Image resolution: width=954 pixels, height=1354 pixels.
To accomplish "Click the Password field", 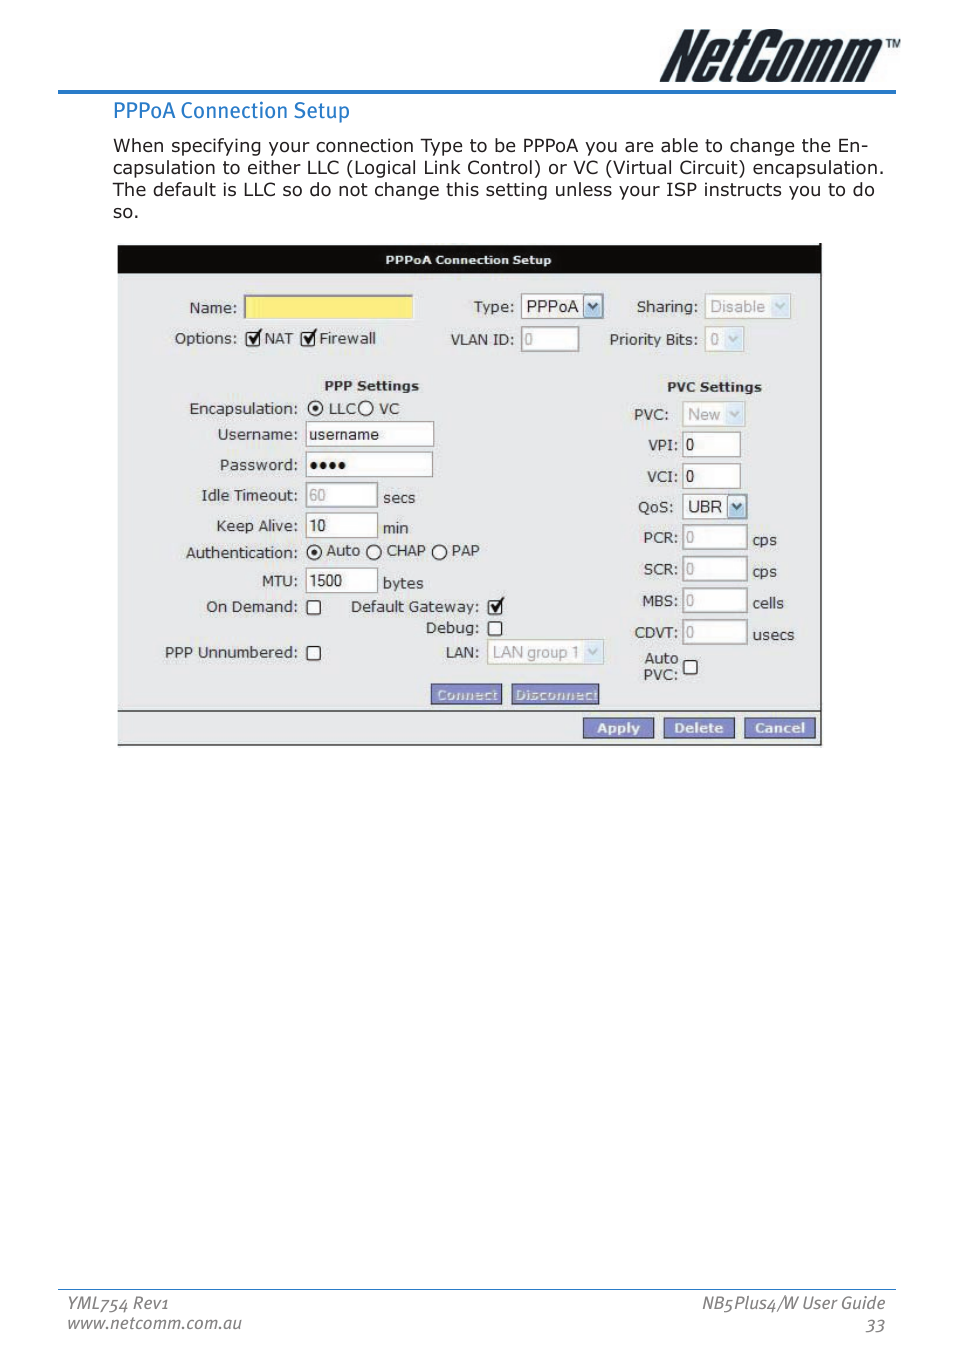I will (369, 464).
